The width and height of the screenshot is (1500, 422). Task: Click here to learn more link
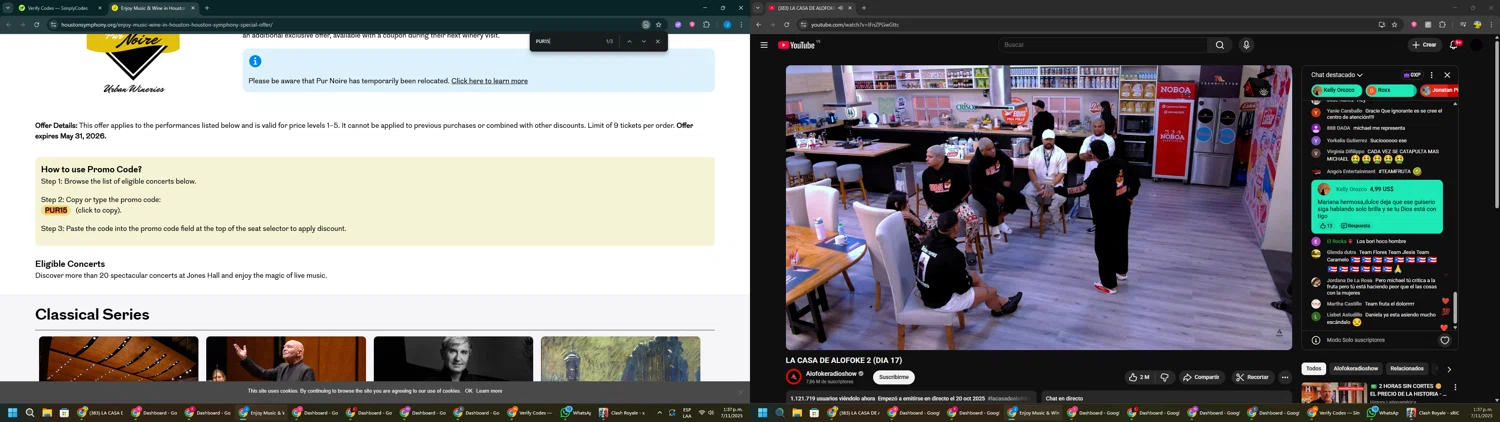[490, 81]
